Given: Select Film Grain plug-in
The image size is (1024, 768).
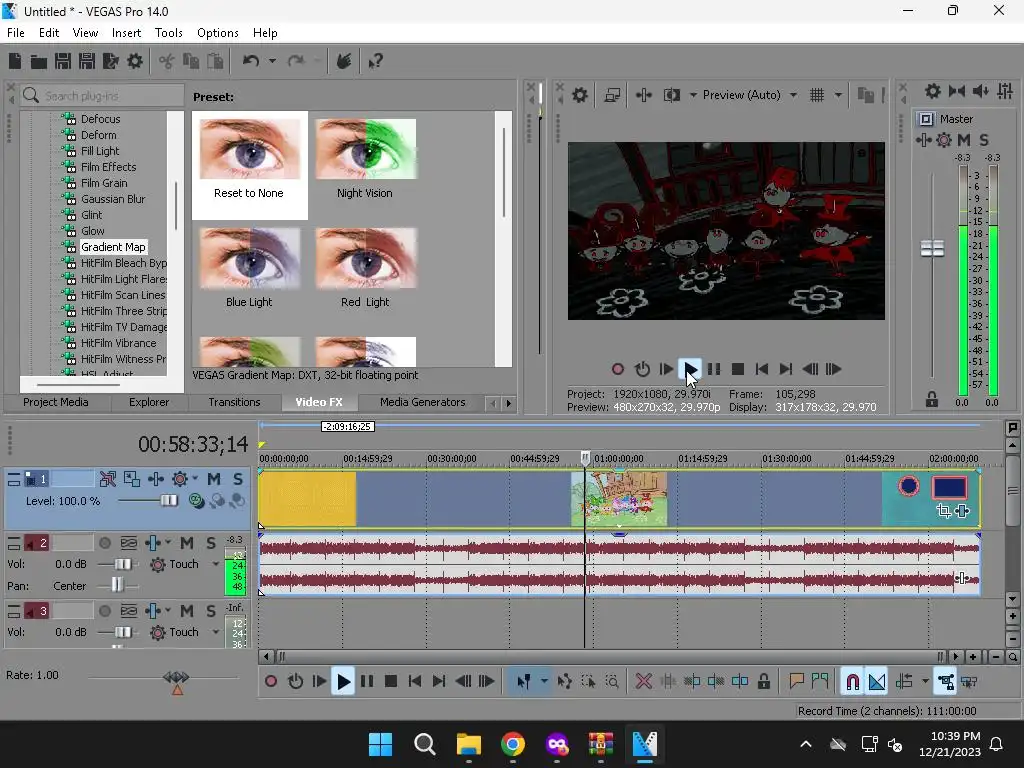Looking at the screenshot, I should coord(104,183).
